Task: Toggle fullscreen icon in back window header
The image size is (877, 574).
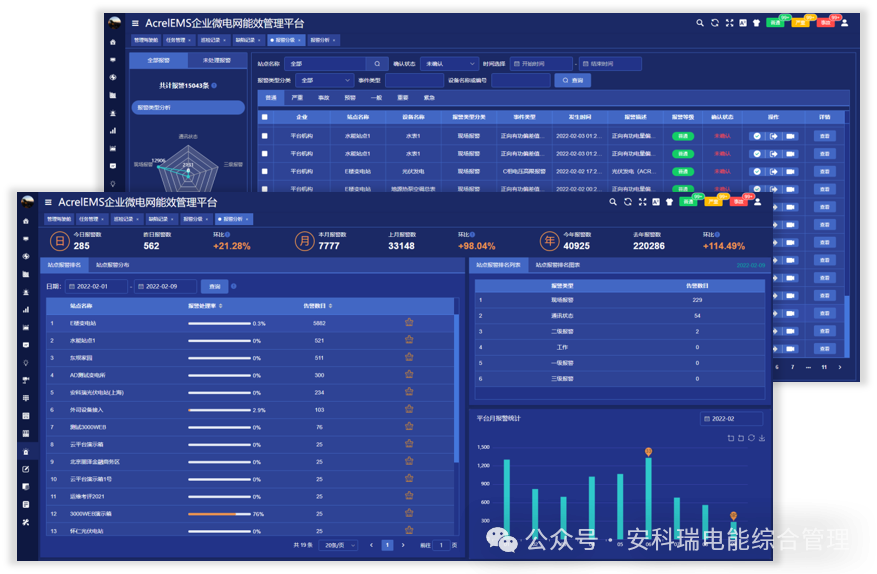Action: 729,23
